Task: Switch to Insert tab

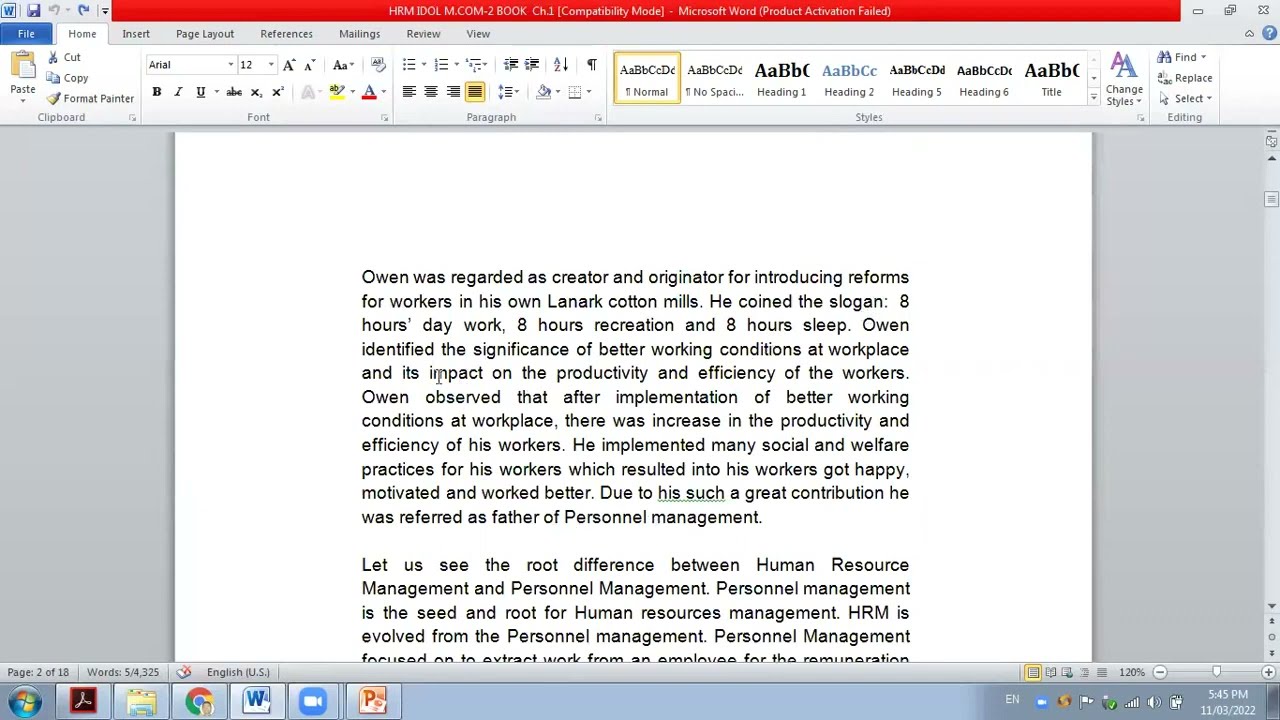Action: [136, 34]
